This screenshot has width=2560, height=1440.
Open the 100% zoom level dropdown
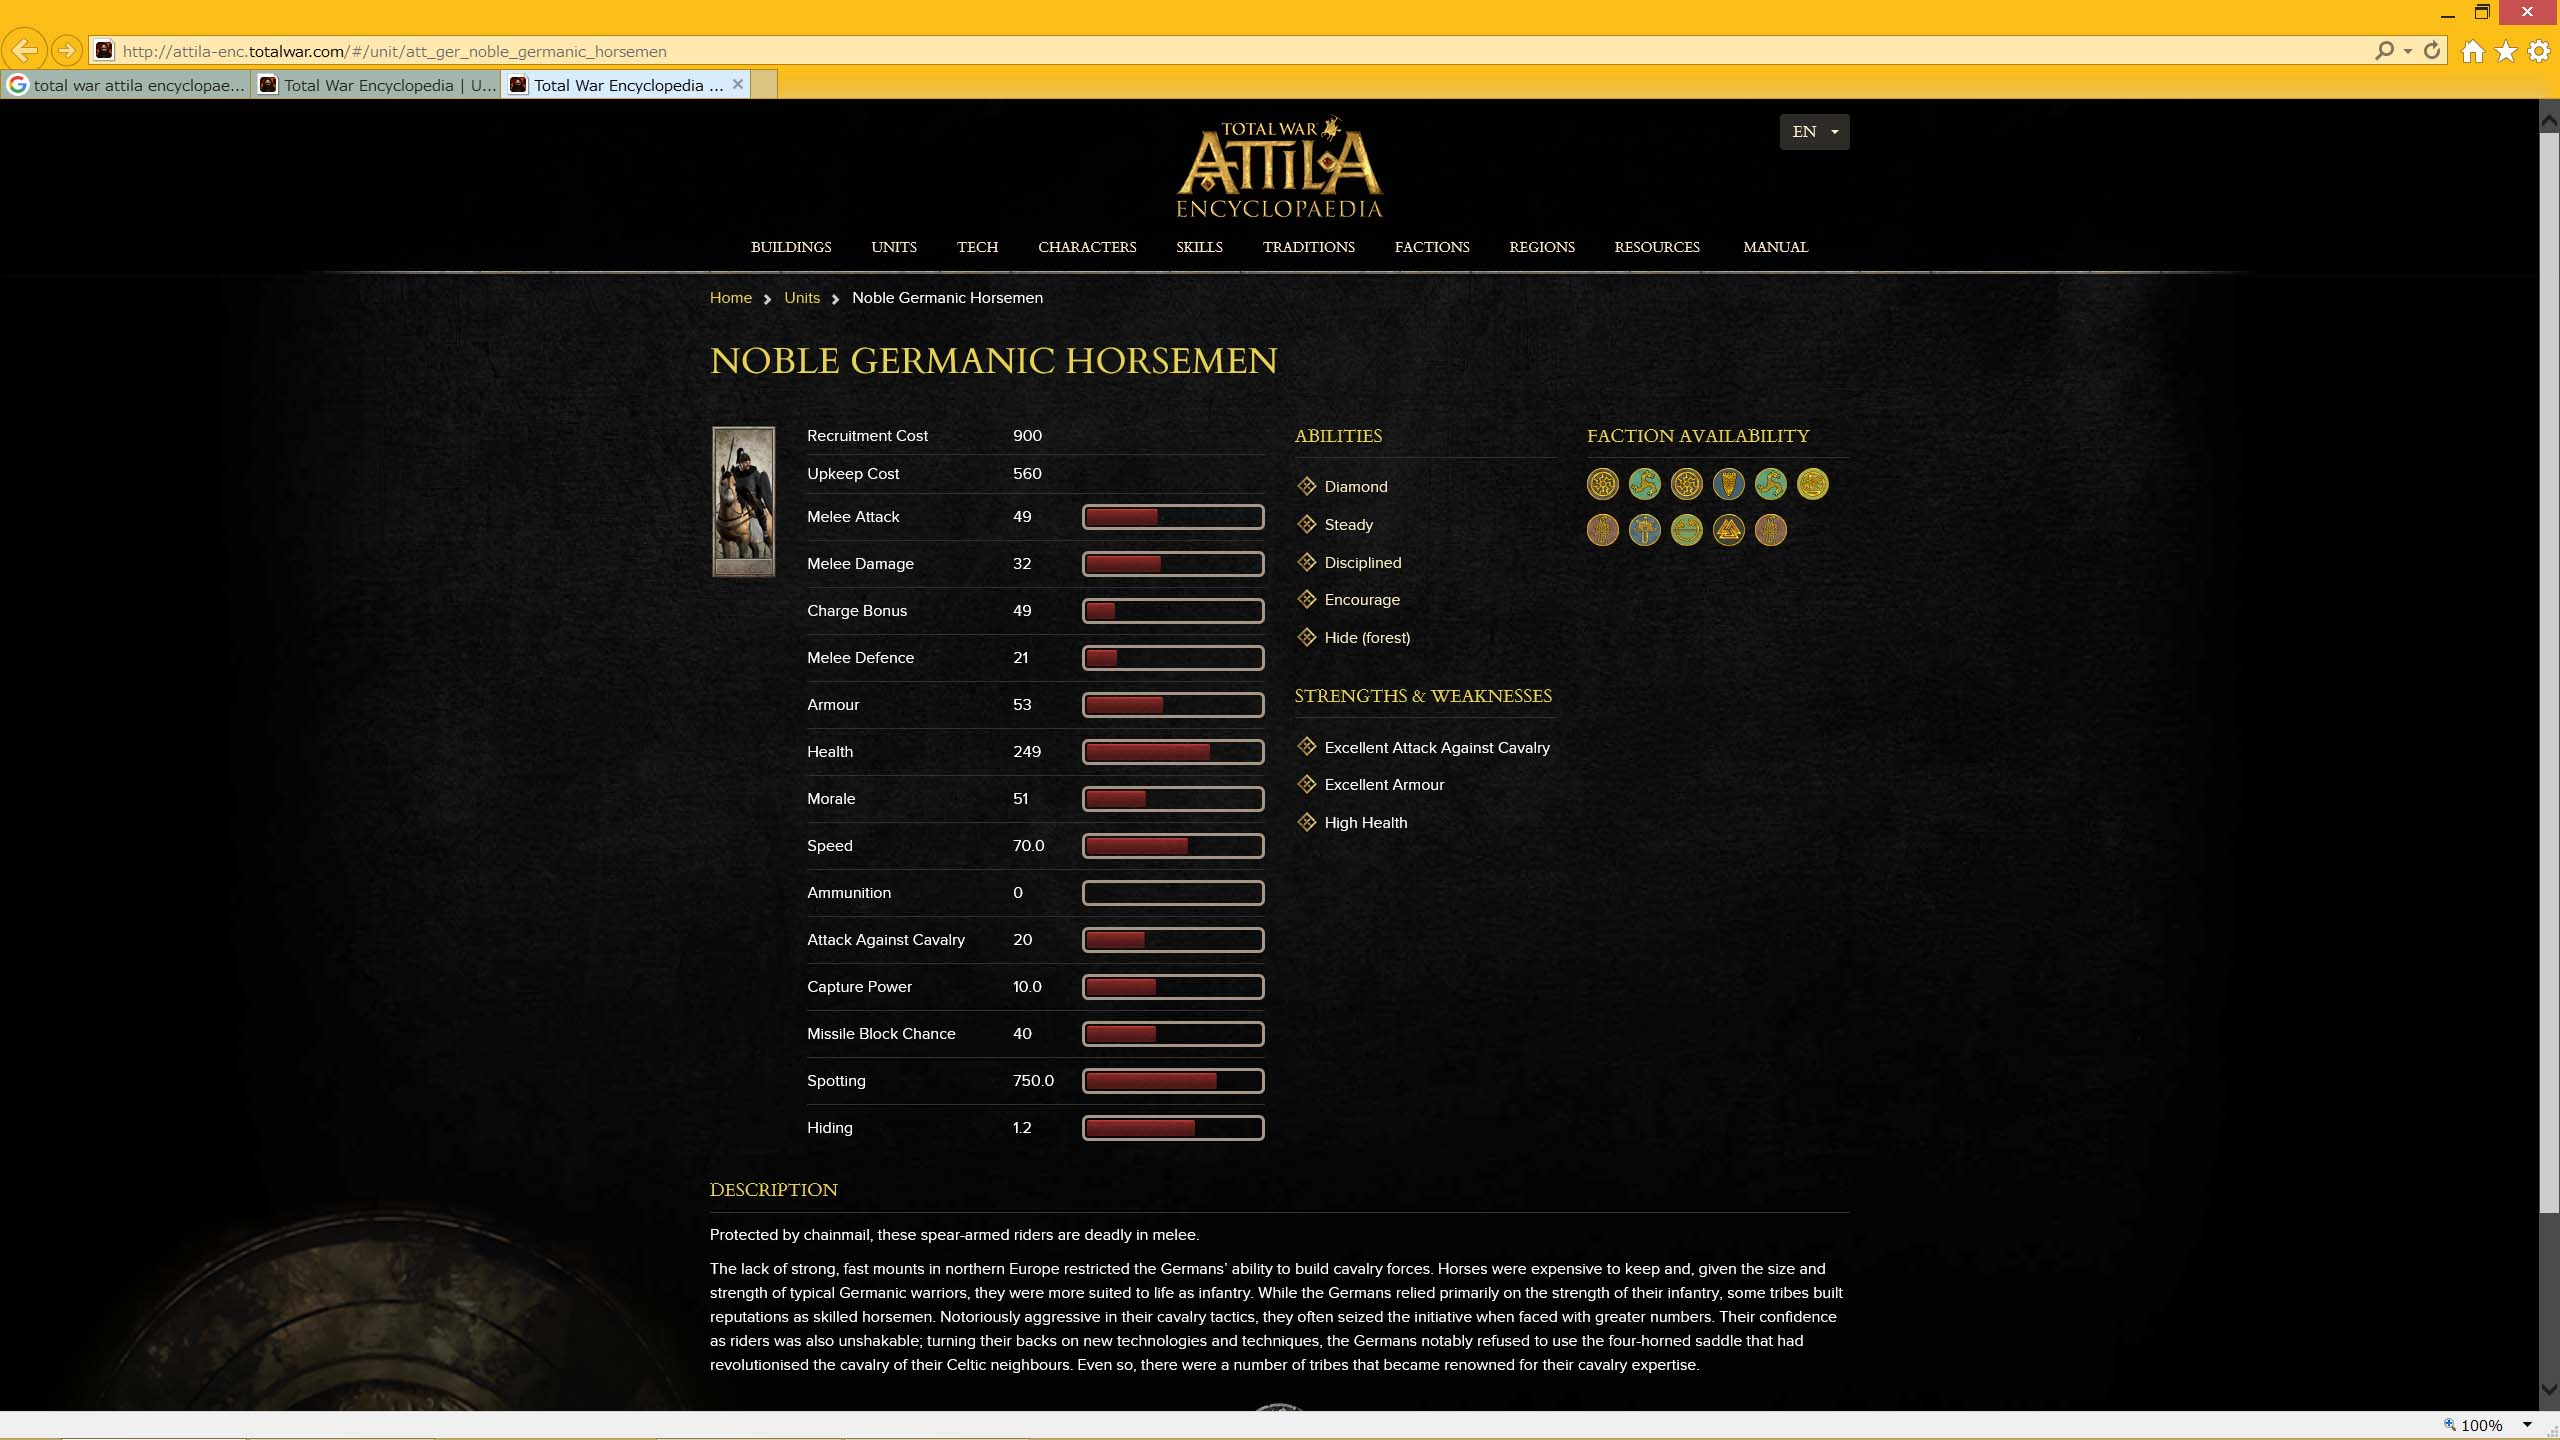[x=2527, y=1425]
